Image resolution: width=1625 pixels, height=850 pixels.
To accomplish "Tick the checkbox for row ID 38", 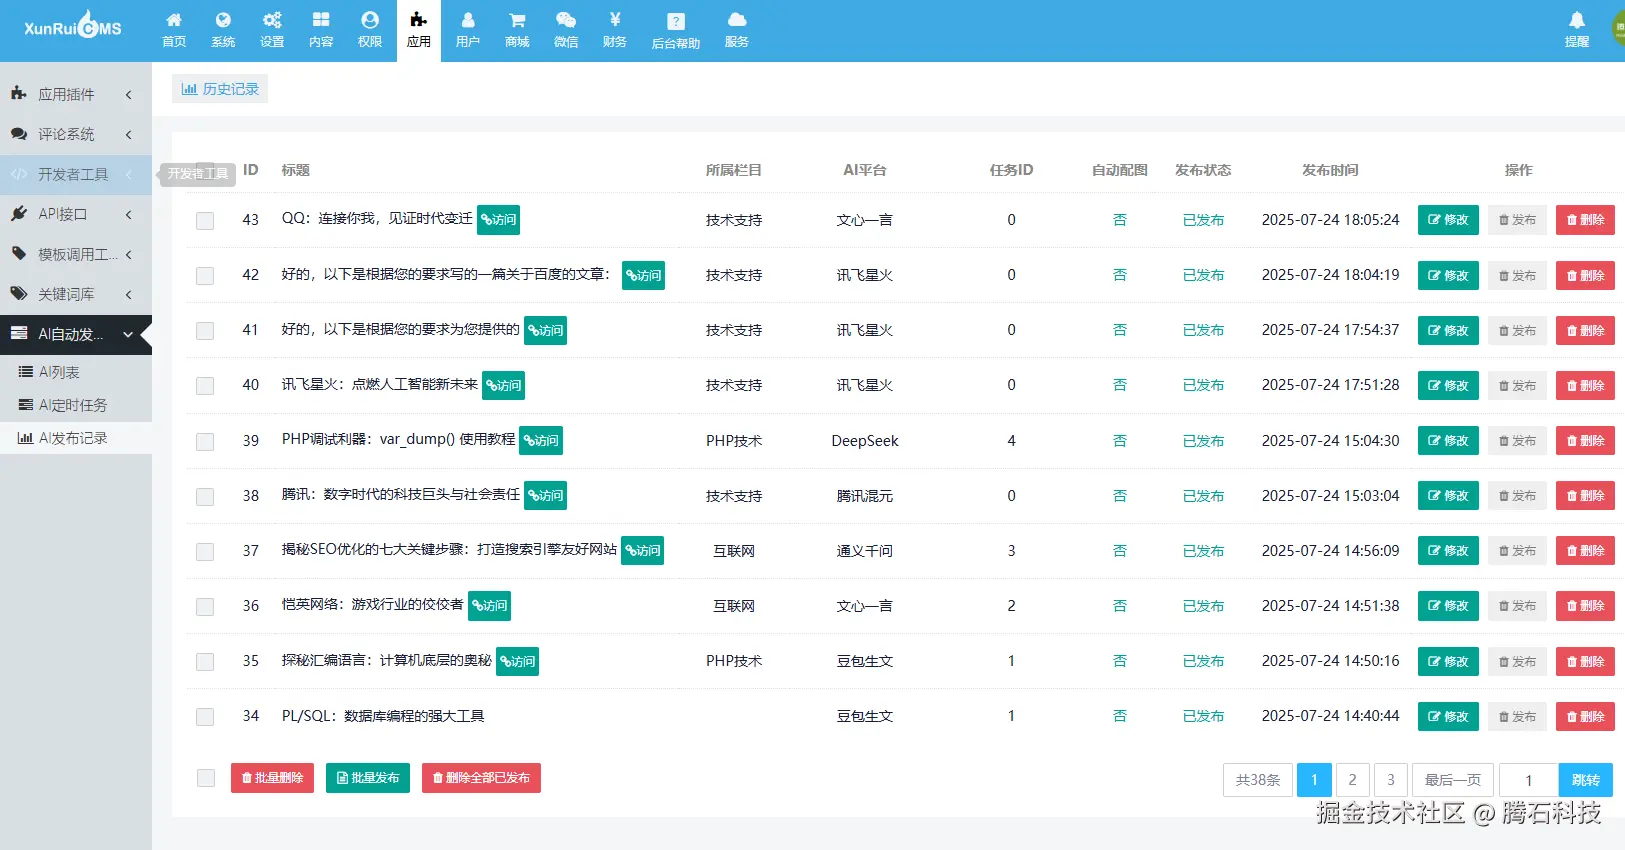I will click(x=205, y=497).
